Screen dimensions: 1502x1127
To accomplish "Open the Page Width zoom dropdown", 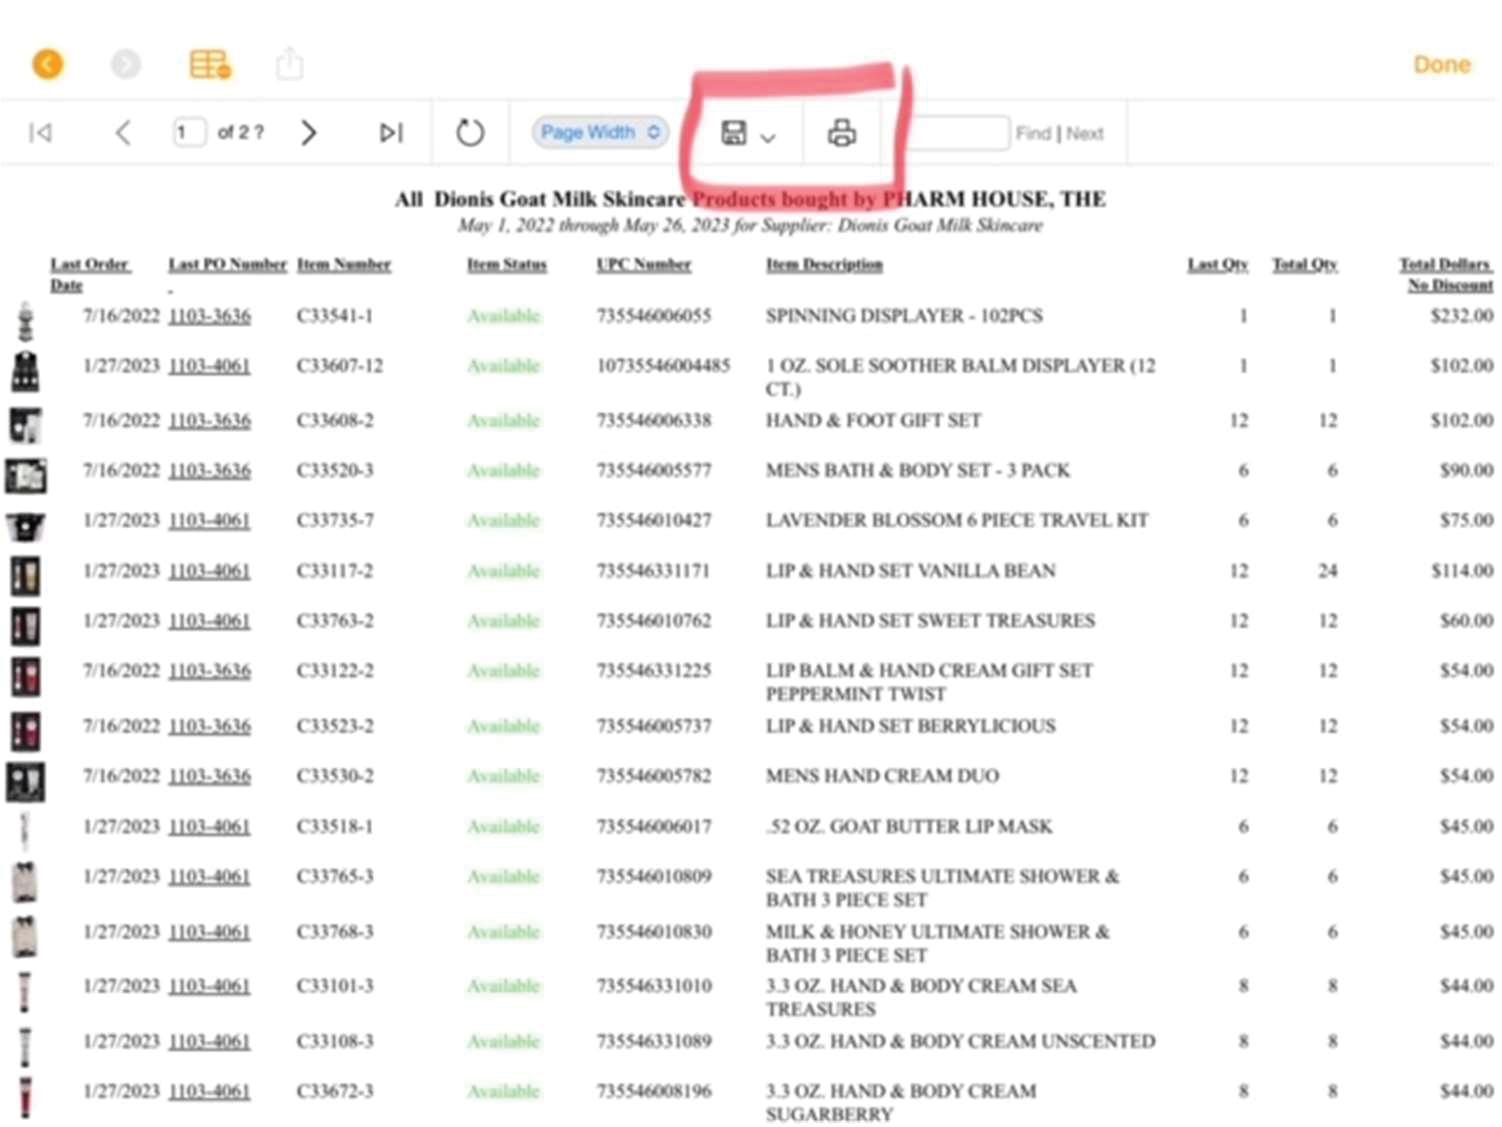I will pyautogui.click(x=600, y=132).
